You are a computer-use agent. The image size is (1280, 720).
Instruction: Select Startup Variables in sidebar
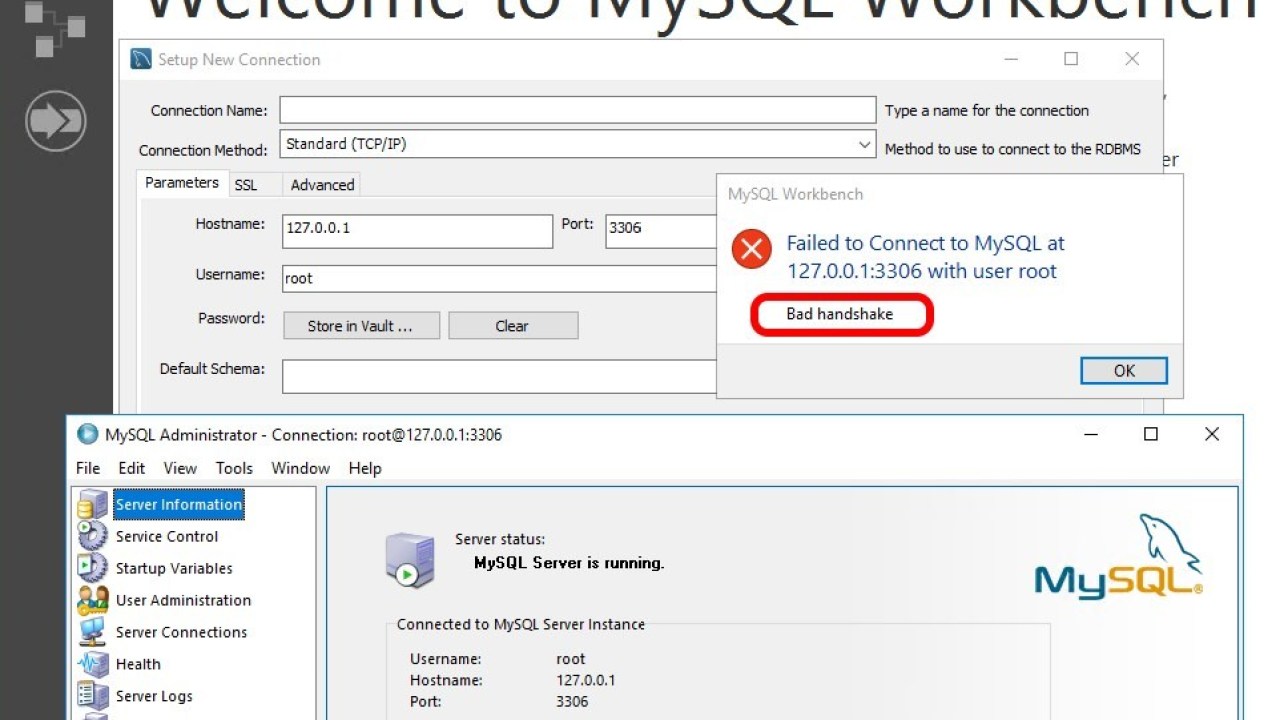pos(174,568)
